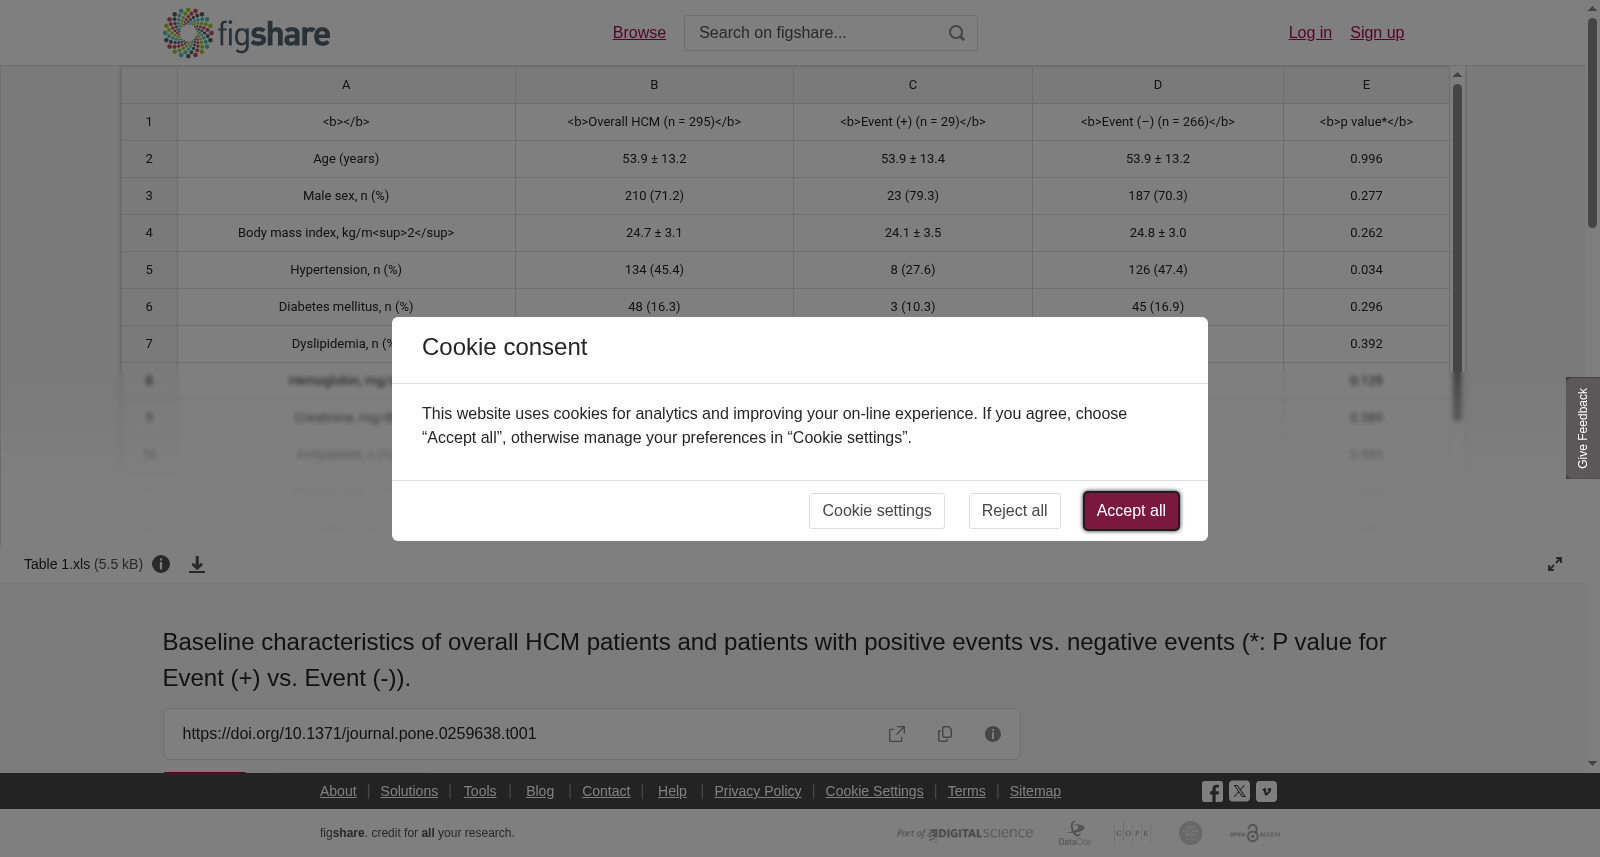The image size is (1600, 857).
Task: Select column A header
Action: click(x=346, y=85)
